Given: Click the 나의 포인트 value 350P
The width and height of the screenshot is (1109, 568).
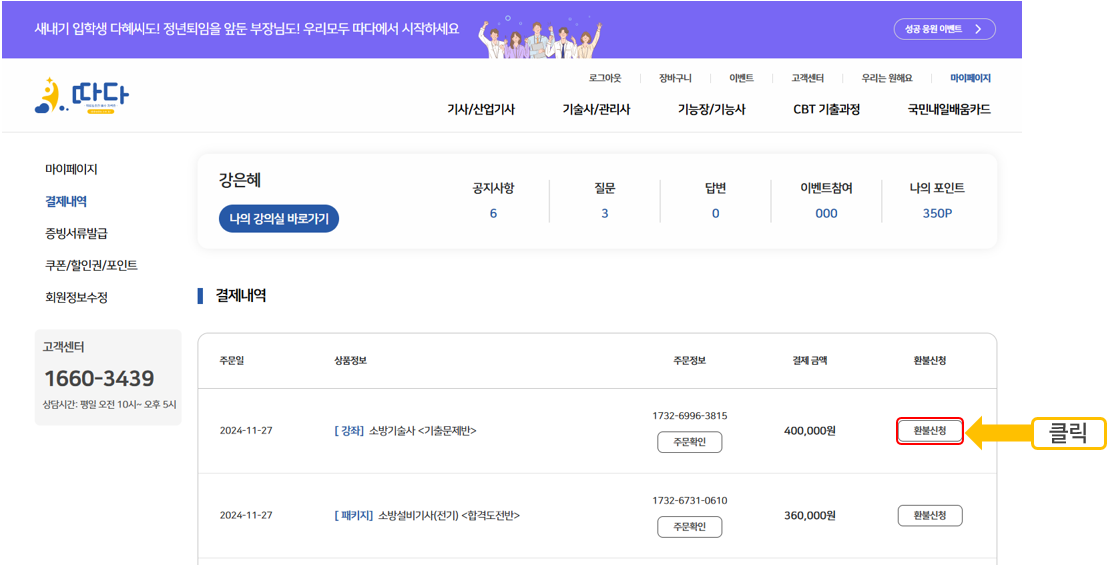Looking at the screenshot, I should click(x=937, y=213).
